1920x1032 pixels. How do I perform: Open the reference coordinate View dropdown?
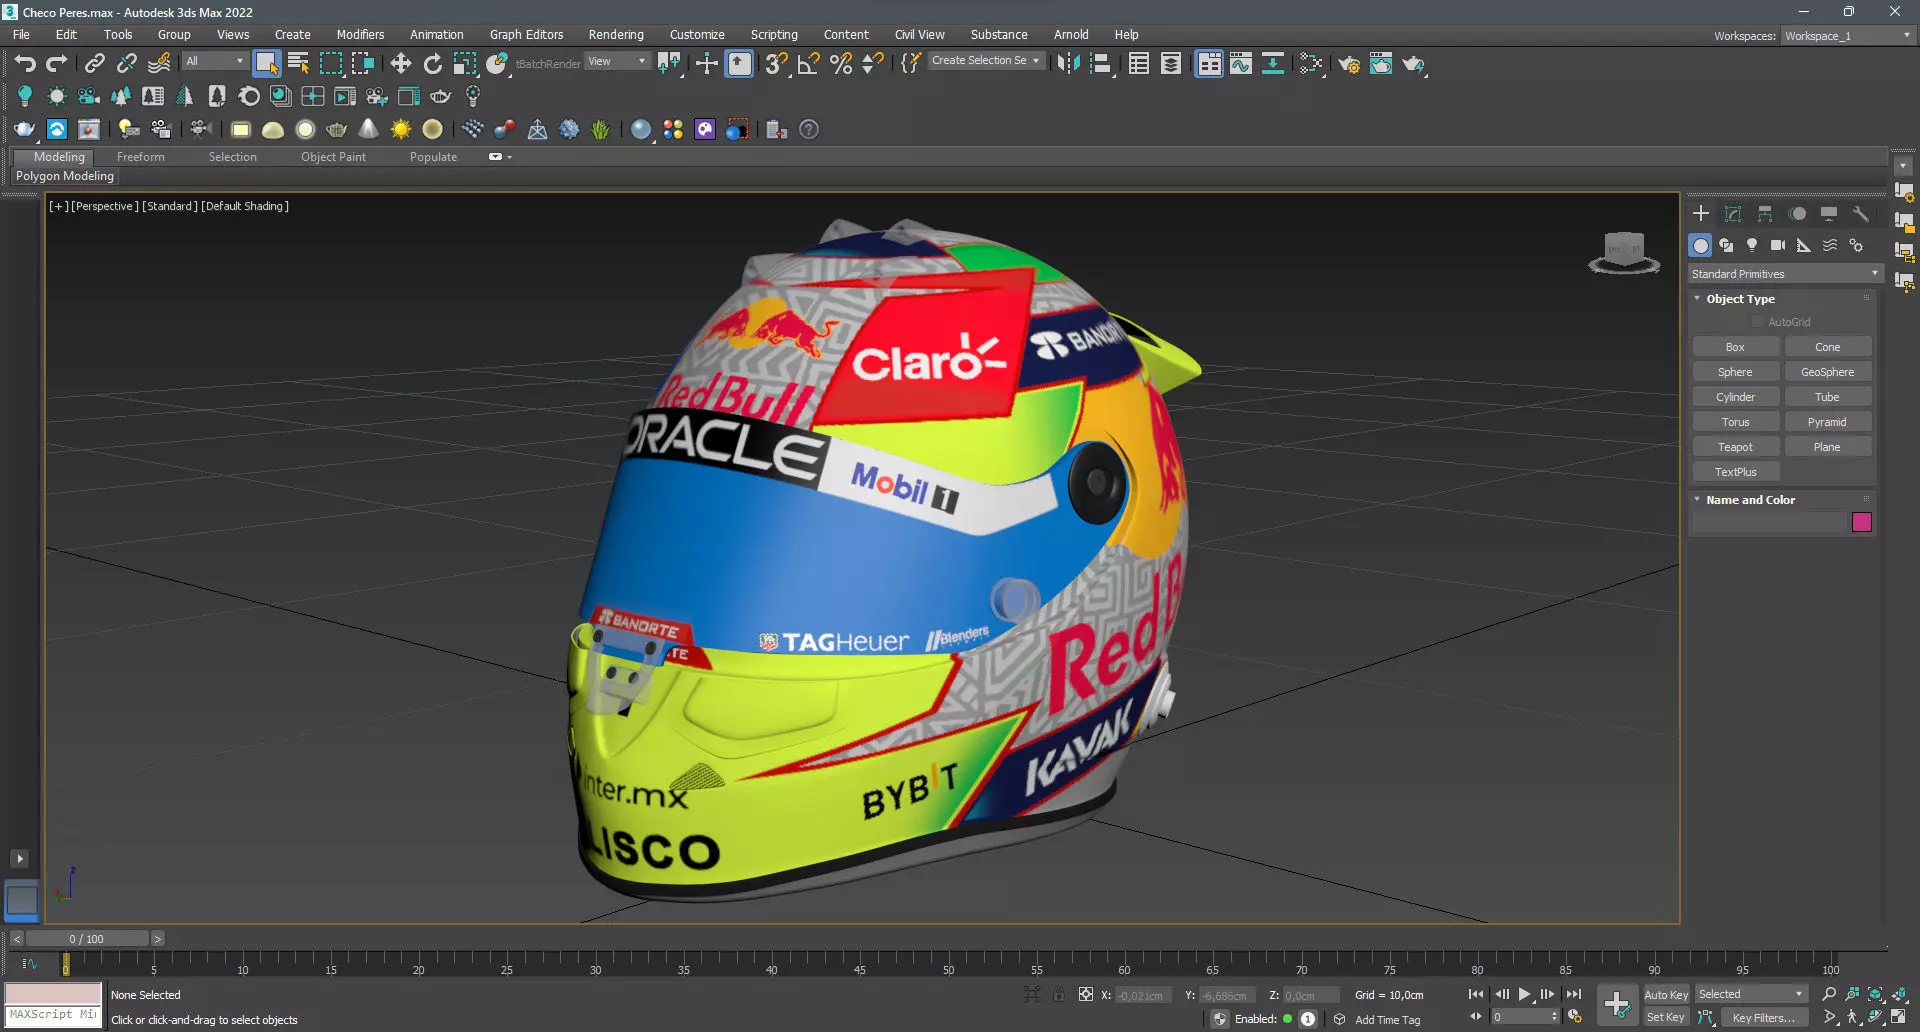[617, 61]
